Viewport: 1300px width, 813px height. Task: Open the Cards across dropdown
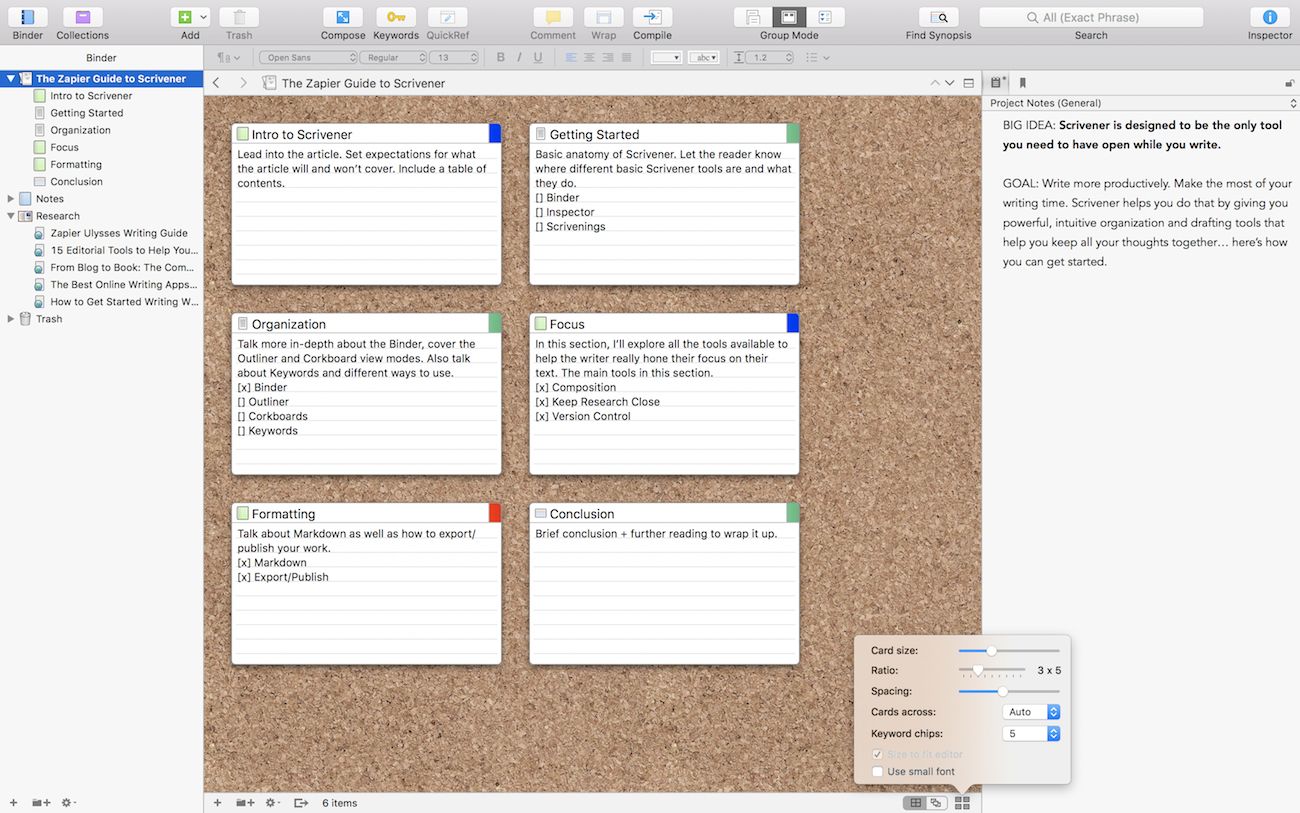tap(1031, 712)
